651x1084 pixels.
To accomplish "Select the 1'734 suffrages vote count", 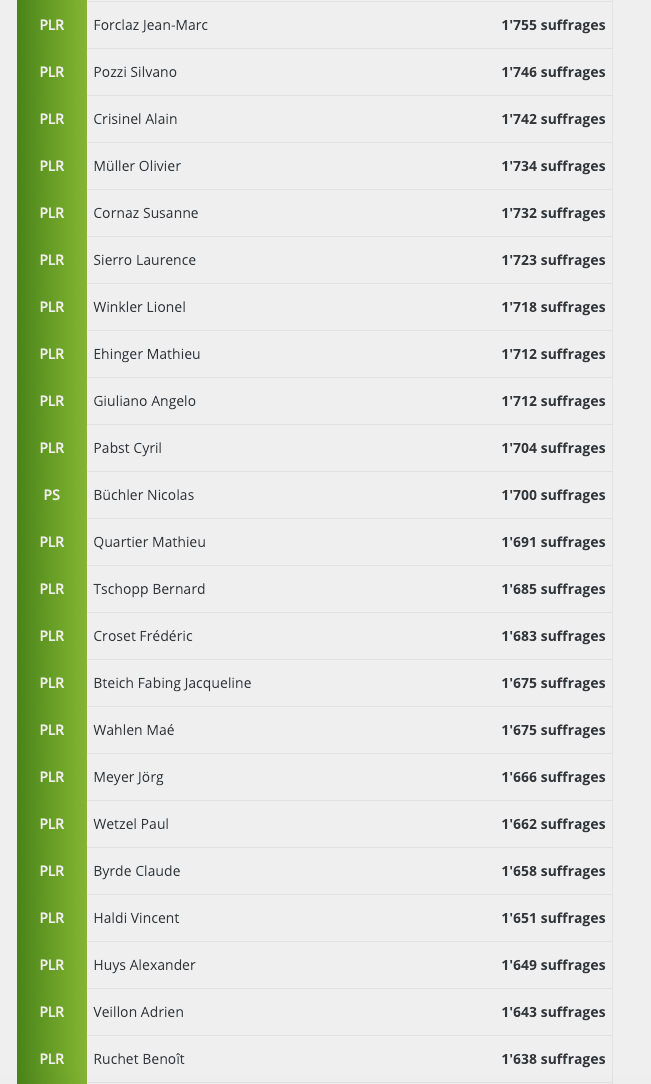I will coord(553,166).
